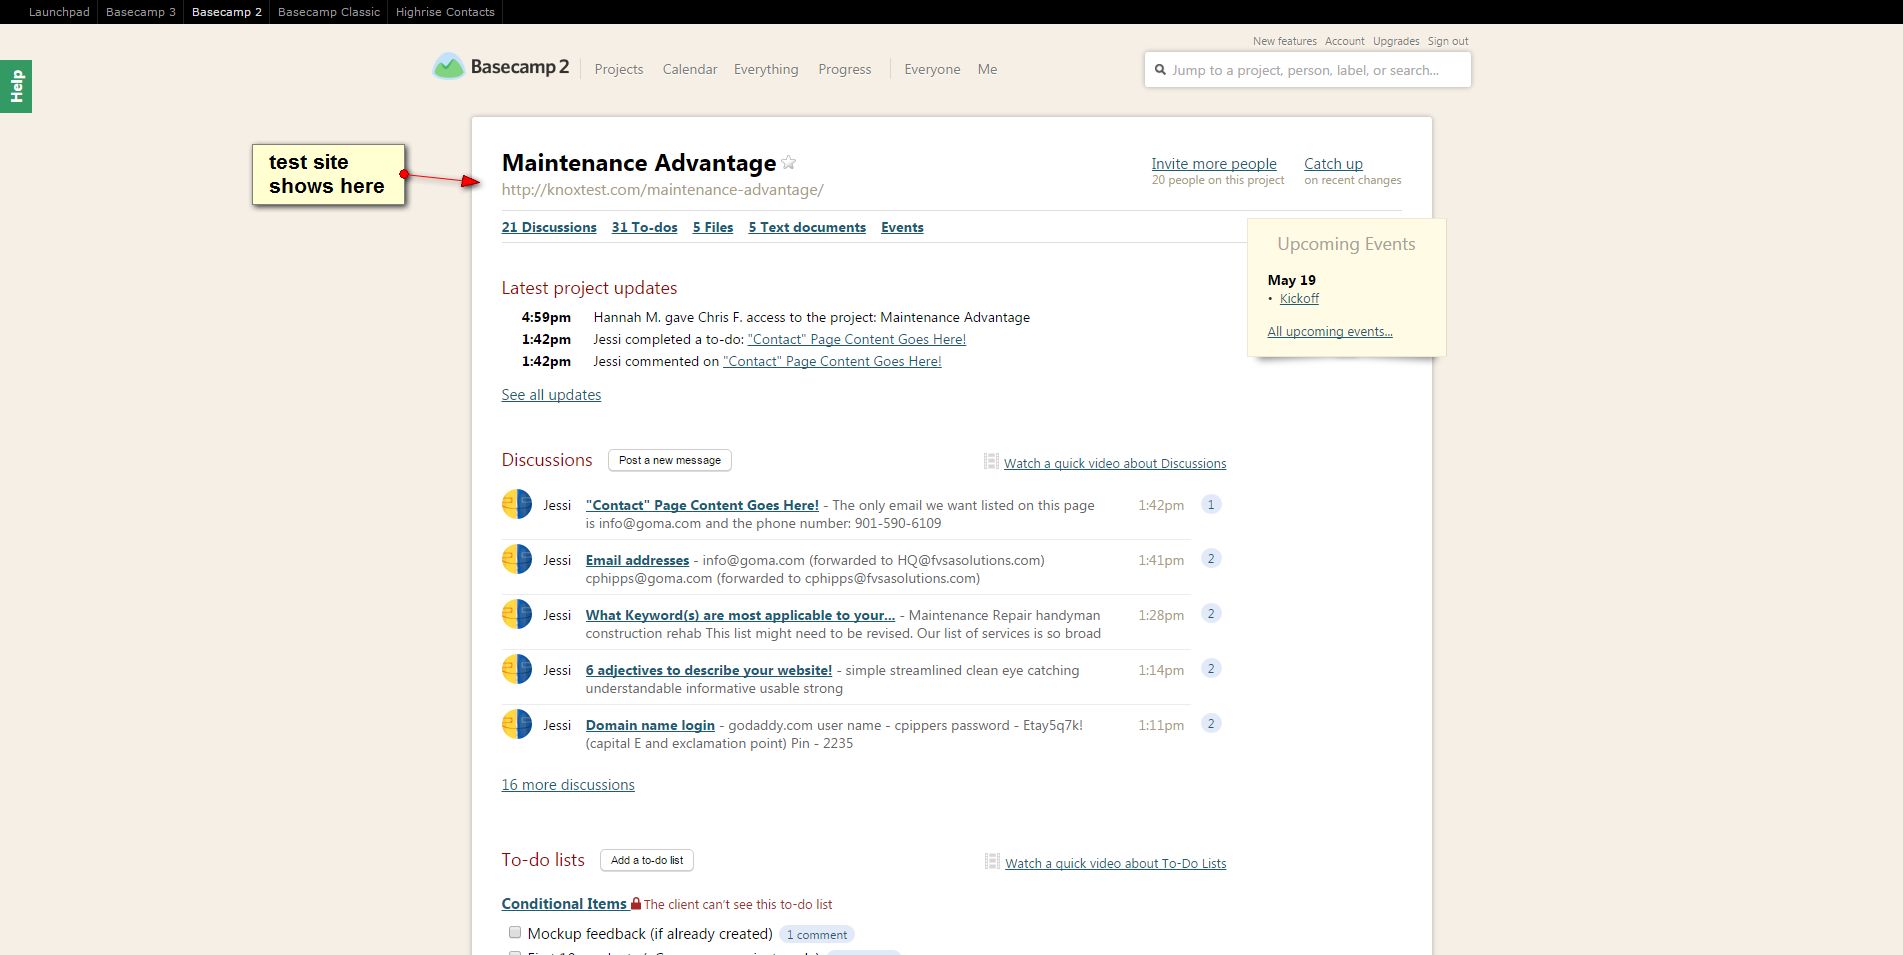
Task: Focus the Jump to a project search field
Action: pyautogui.click(x=1308, y=70)
